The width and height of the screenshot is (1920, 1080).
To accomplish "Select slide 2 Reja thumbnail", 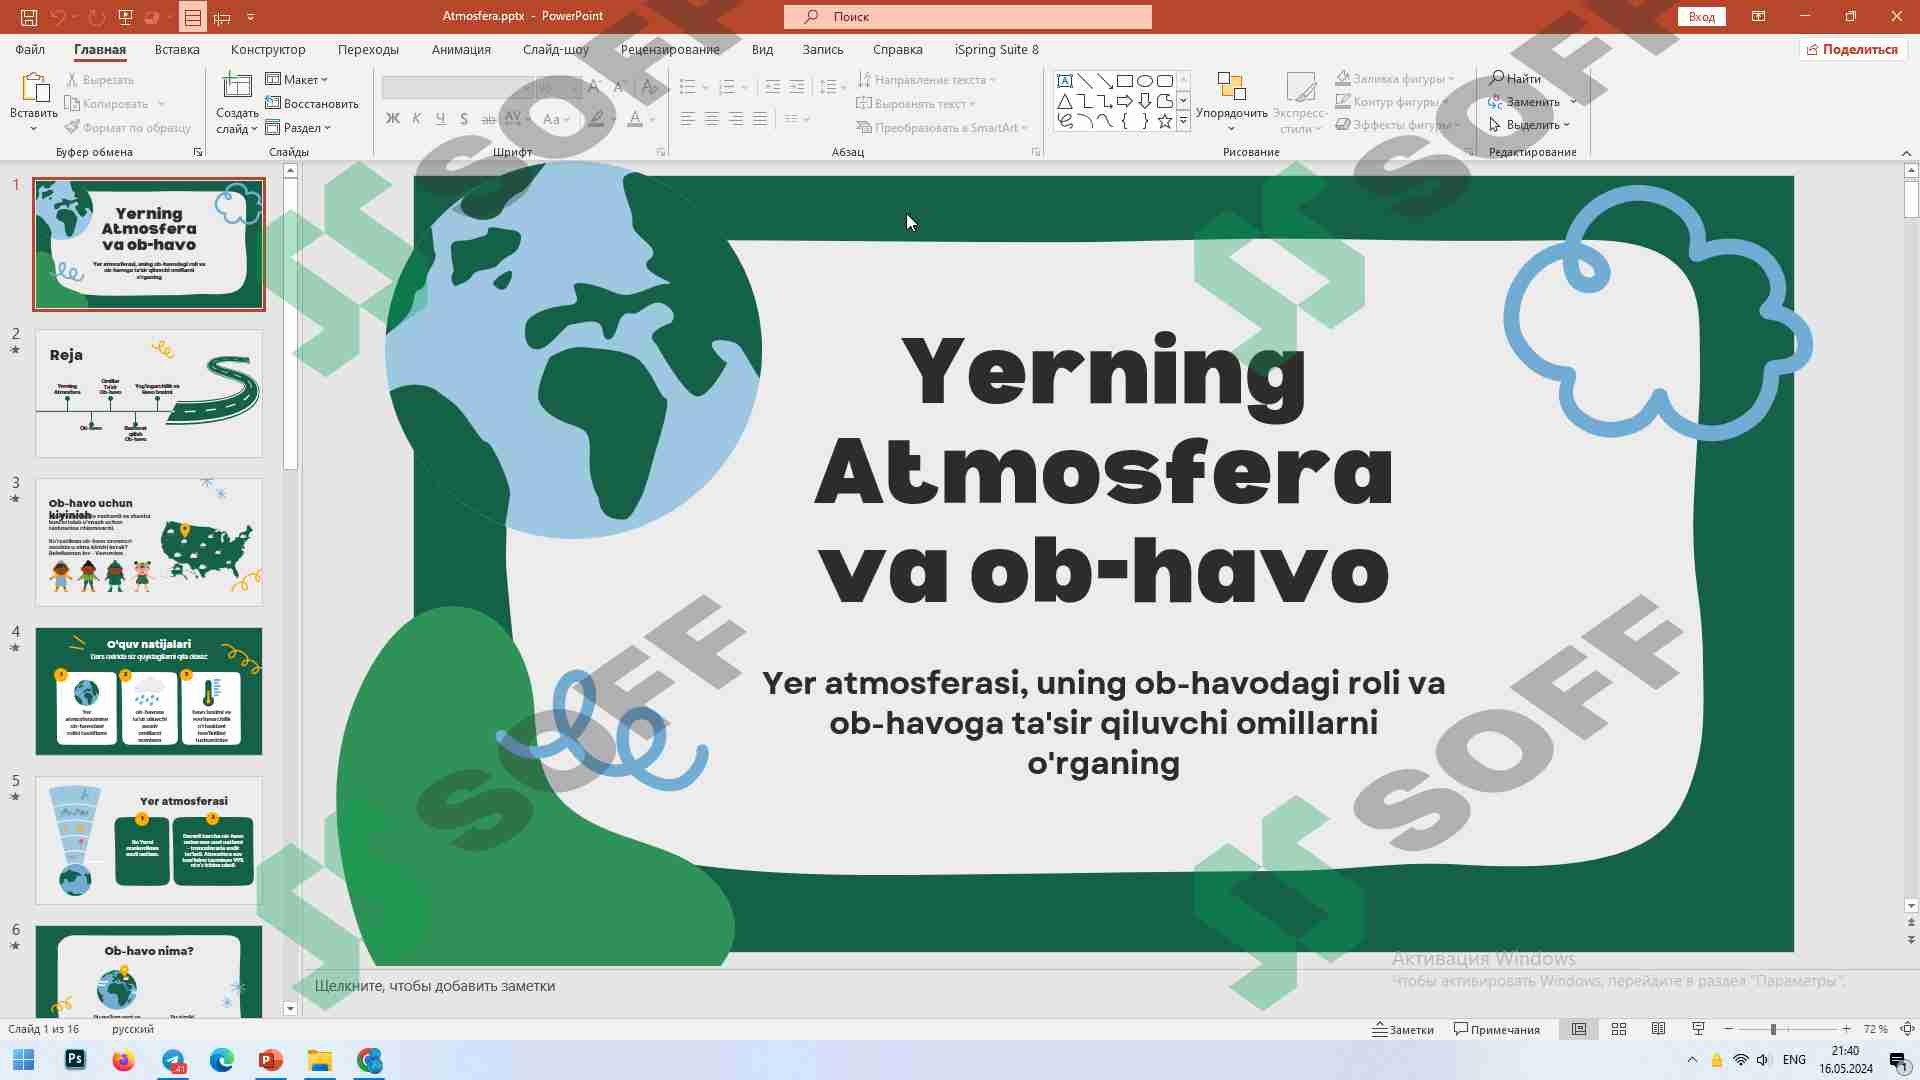I will click(149, 393).
